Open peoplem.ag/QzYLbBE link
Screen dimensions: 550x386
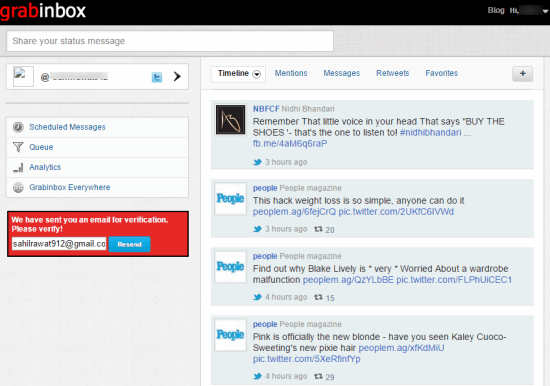click(348, 280)
